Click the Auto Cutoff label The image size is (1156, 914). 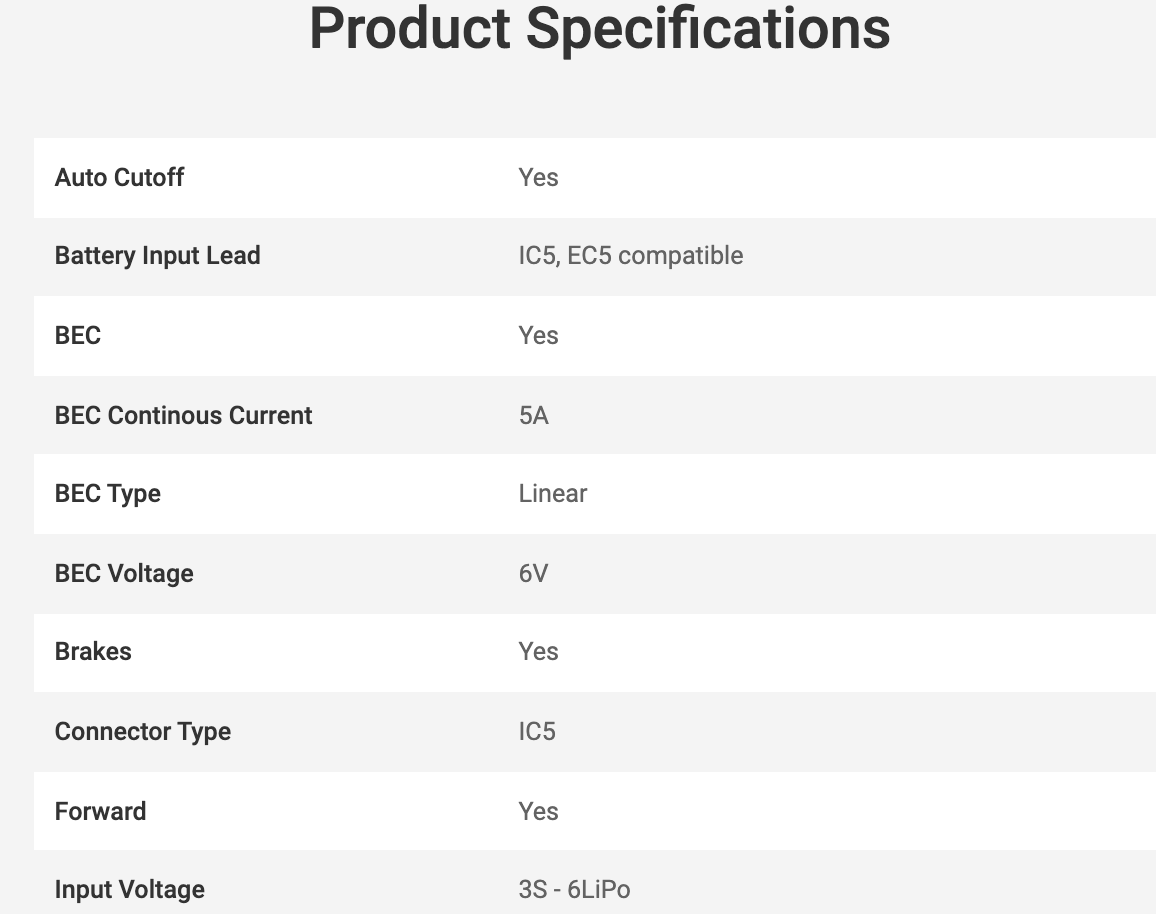(x=119, y=178)
